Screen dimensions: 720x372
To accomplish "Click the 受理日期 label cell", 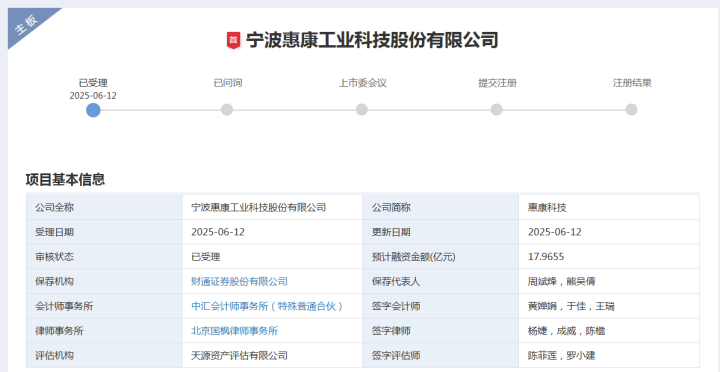I will (104, 232).
